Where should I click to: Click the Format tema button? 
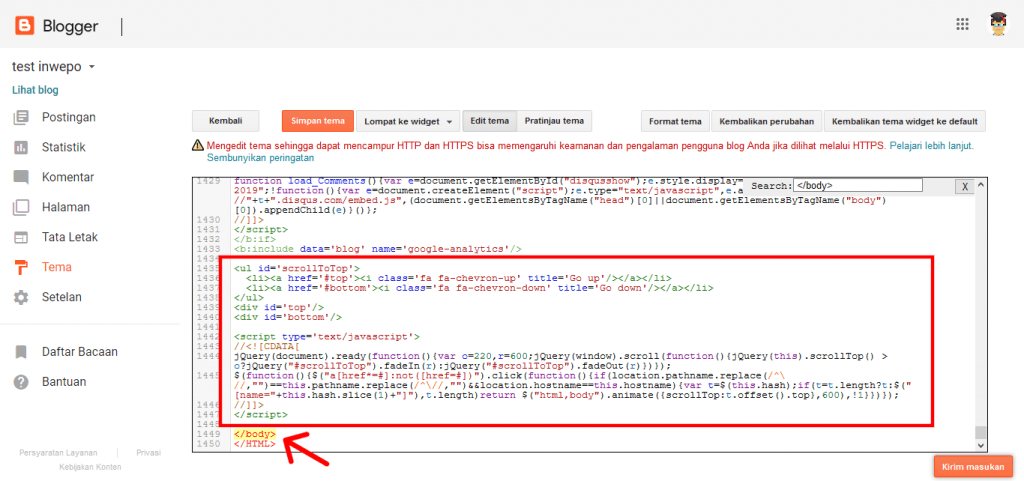click(675, 121)
